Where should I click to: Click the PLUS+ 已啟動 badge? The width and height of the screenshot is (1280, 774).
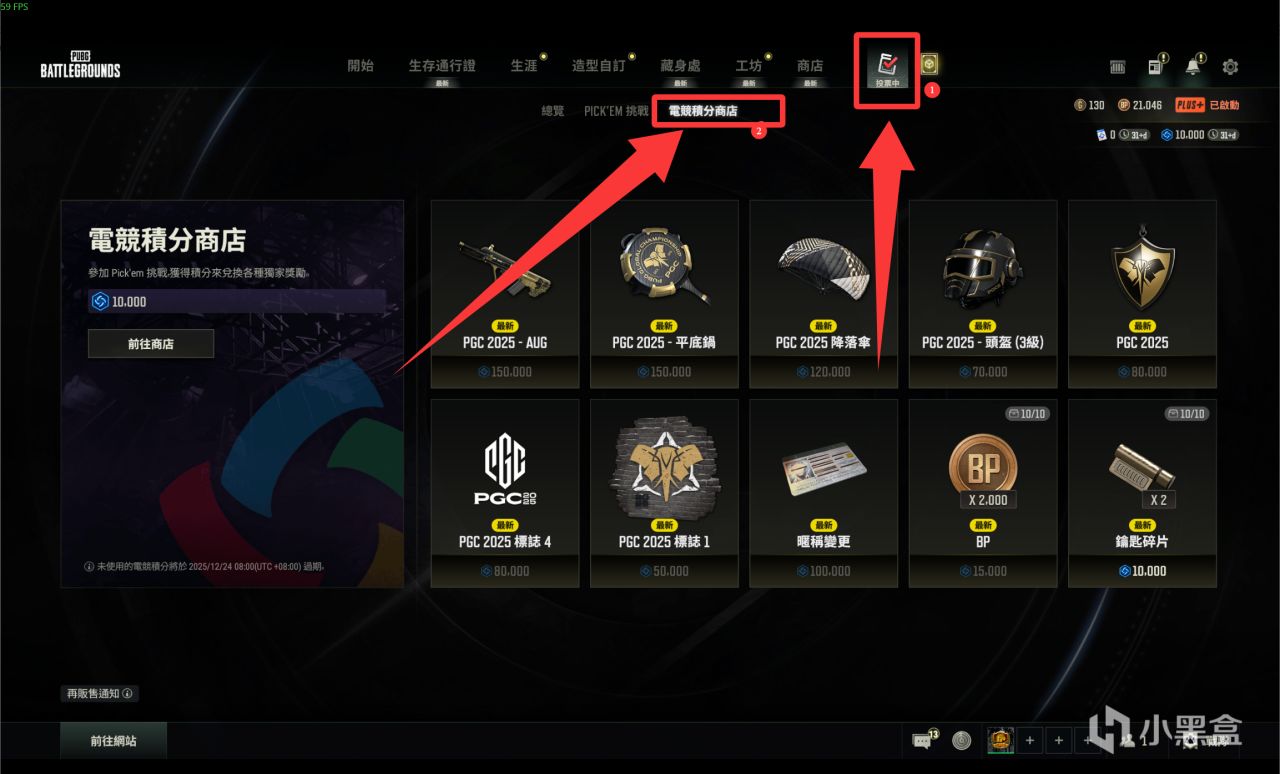click(1206, 105)
